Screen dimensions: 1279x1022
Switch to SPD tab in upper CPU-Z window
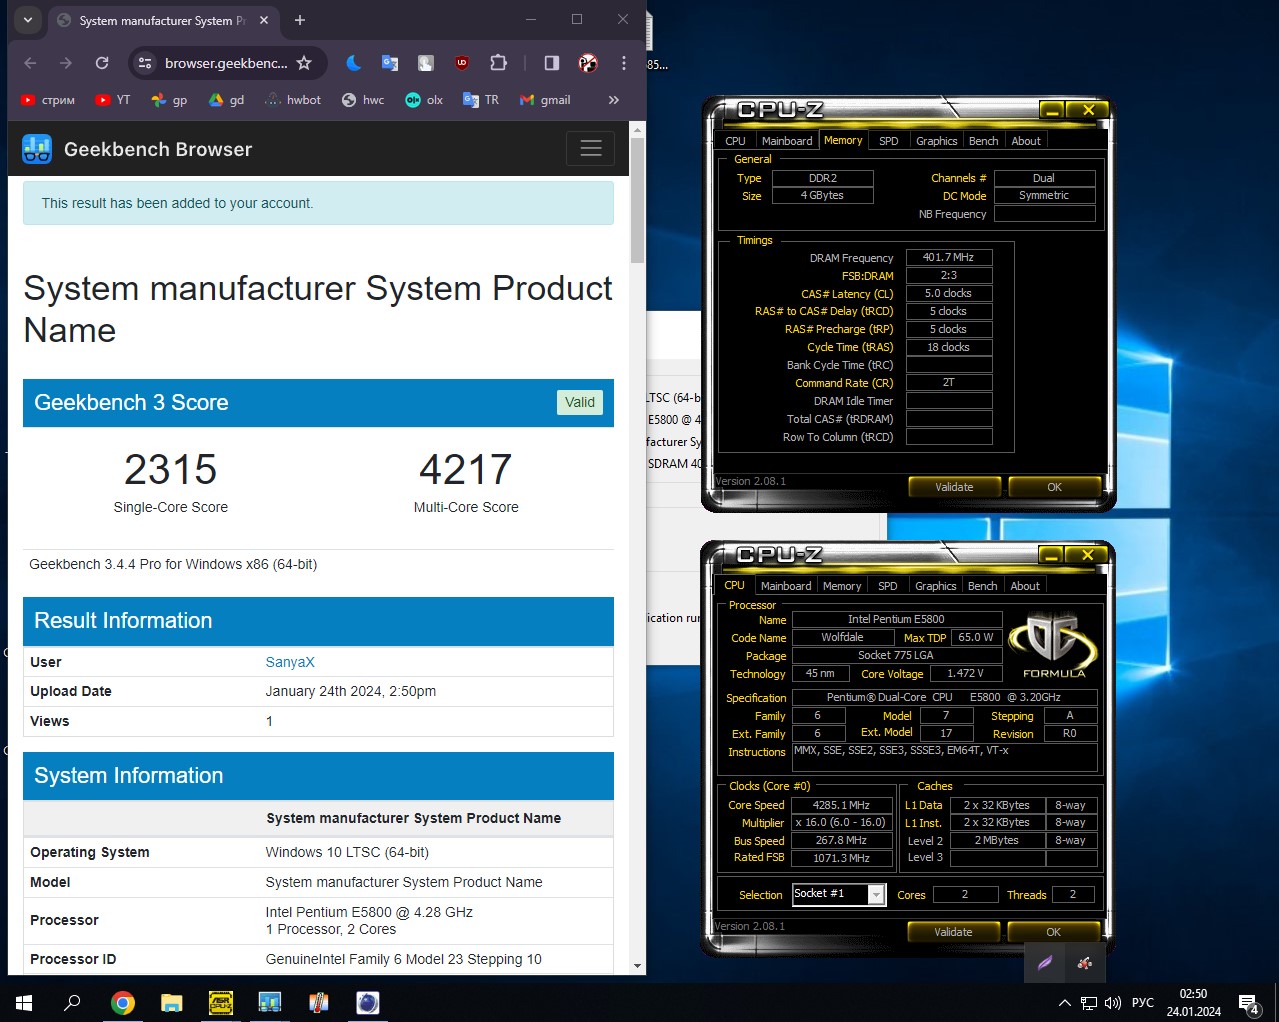(889, 141)
